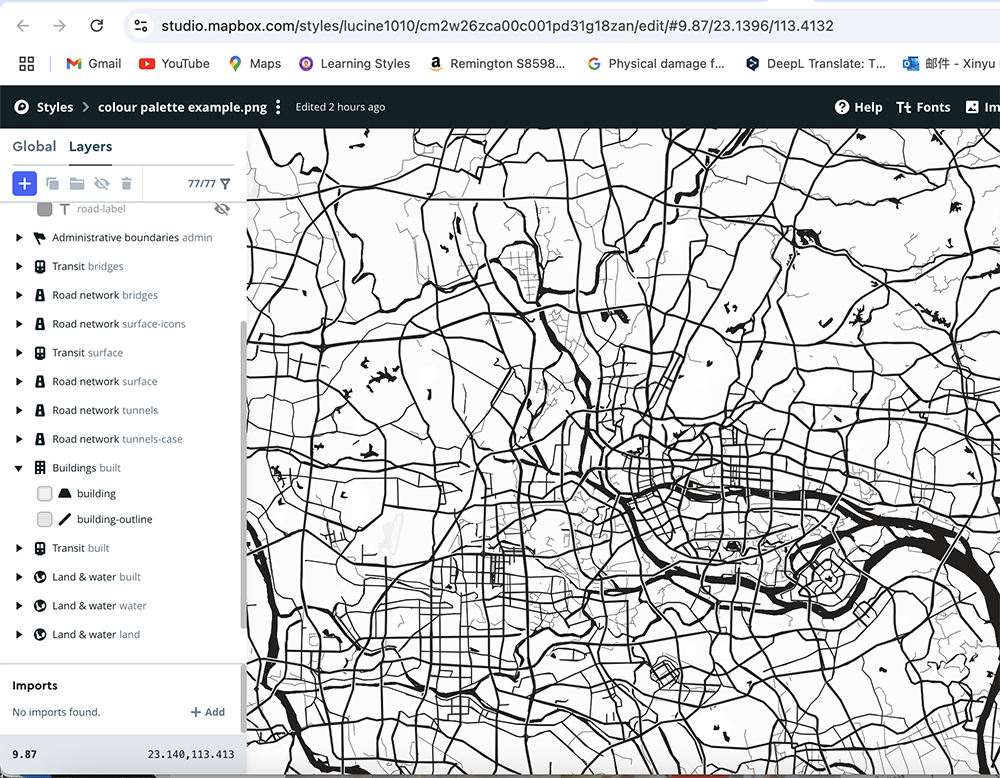
Task: Collapse the Buildings built group
Action: pos(18,467)
